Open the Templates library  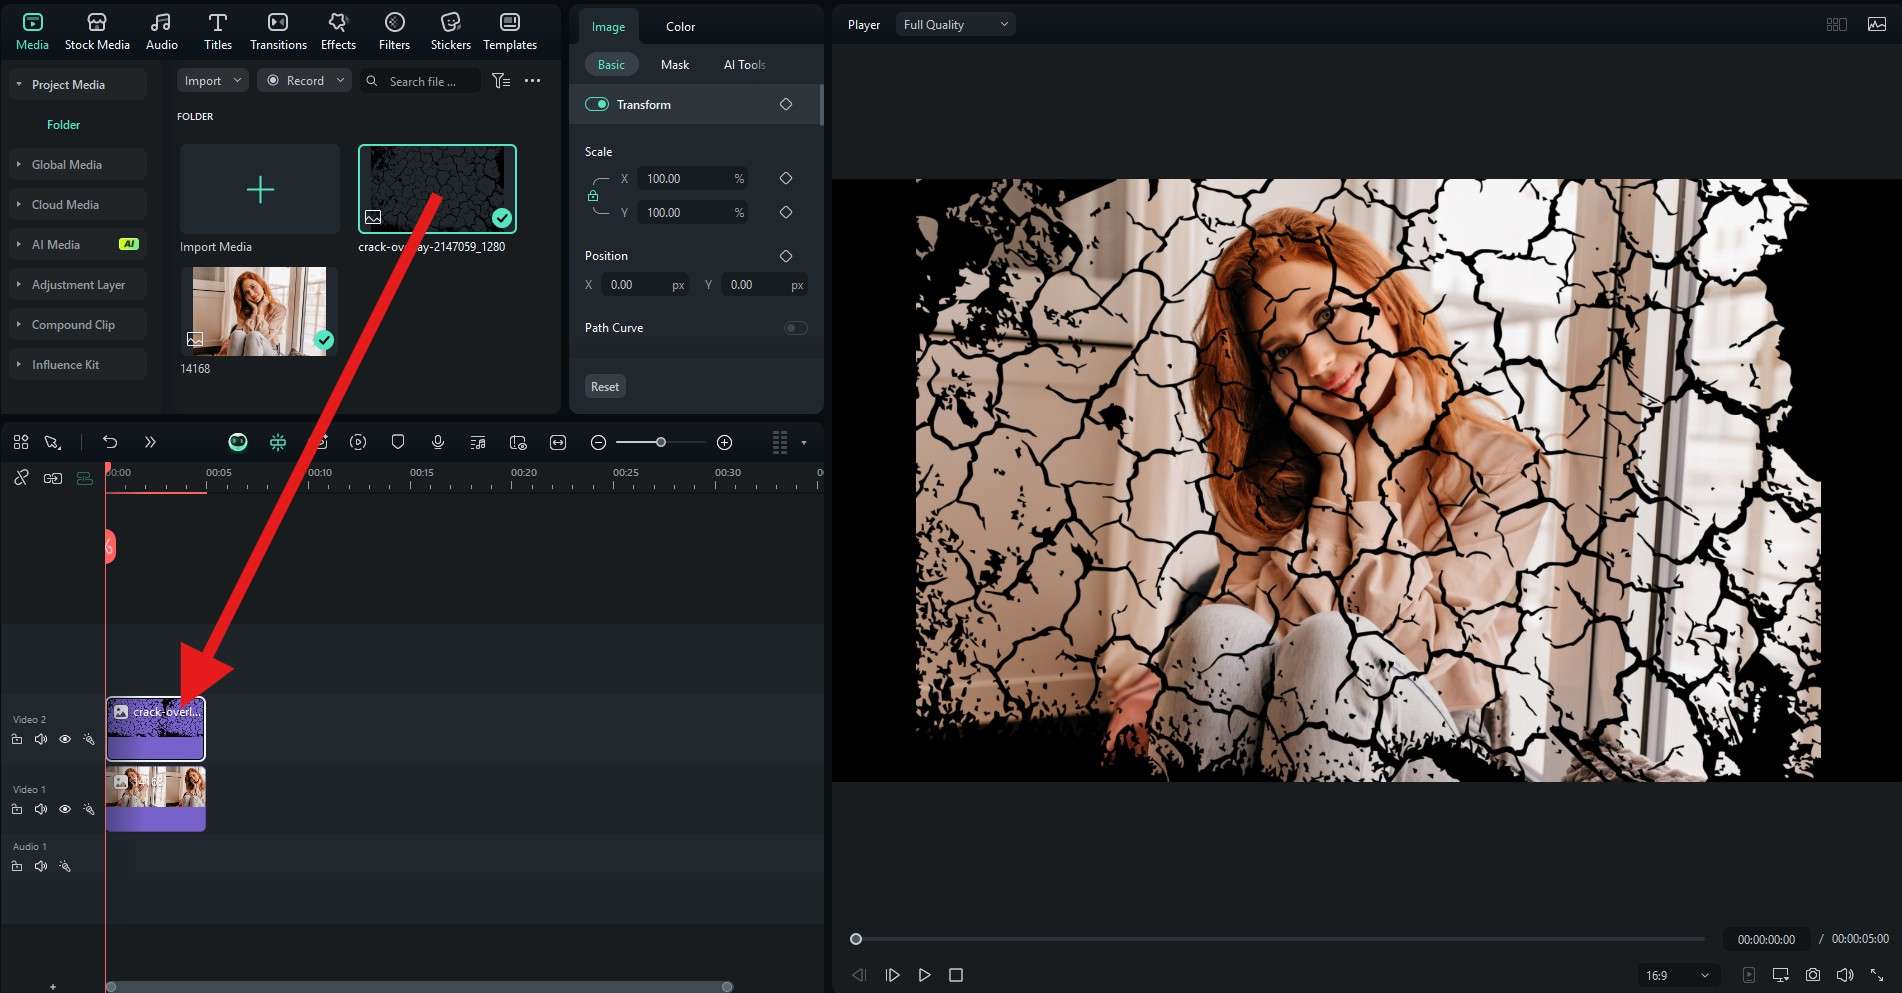pos(510,32)
